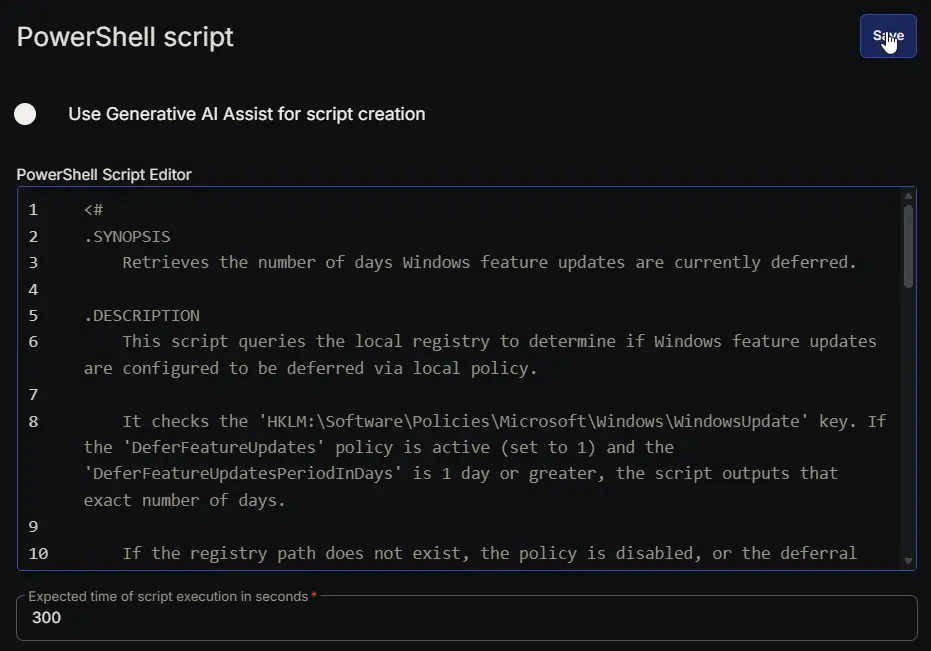The image size is (931, 651).
Task: Click the script editor scrollbar thumb
Action: tap(908, 245)
